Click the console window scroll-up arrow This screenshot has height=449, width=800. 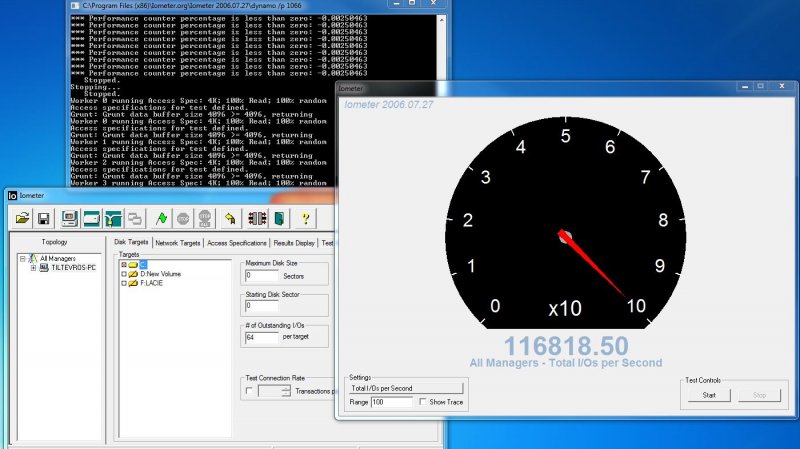441,19
